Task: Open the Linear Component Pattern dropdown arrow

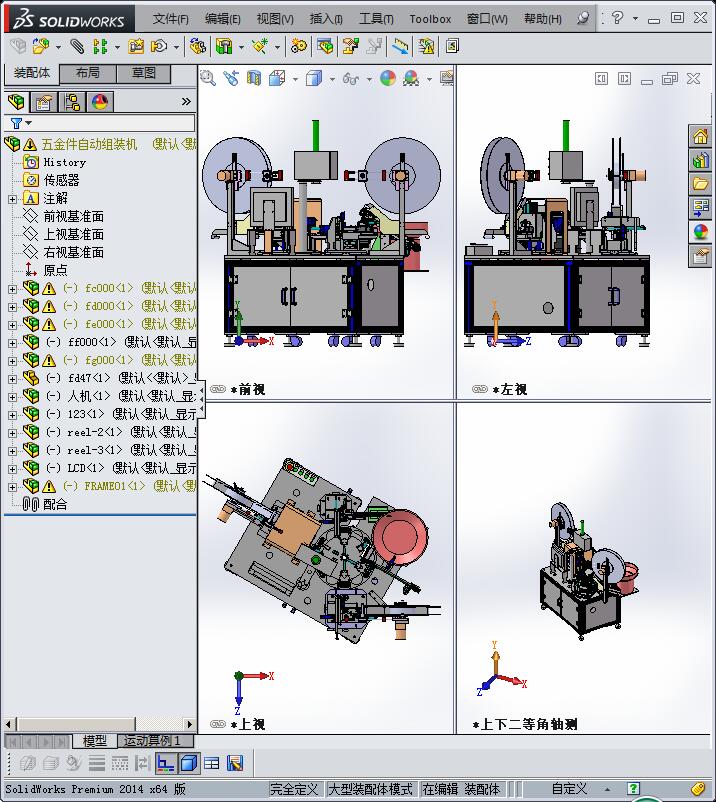Action: point(117,48)
